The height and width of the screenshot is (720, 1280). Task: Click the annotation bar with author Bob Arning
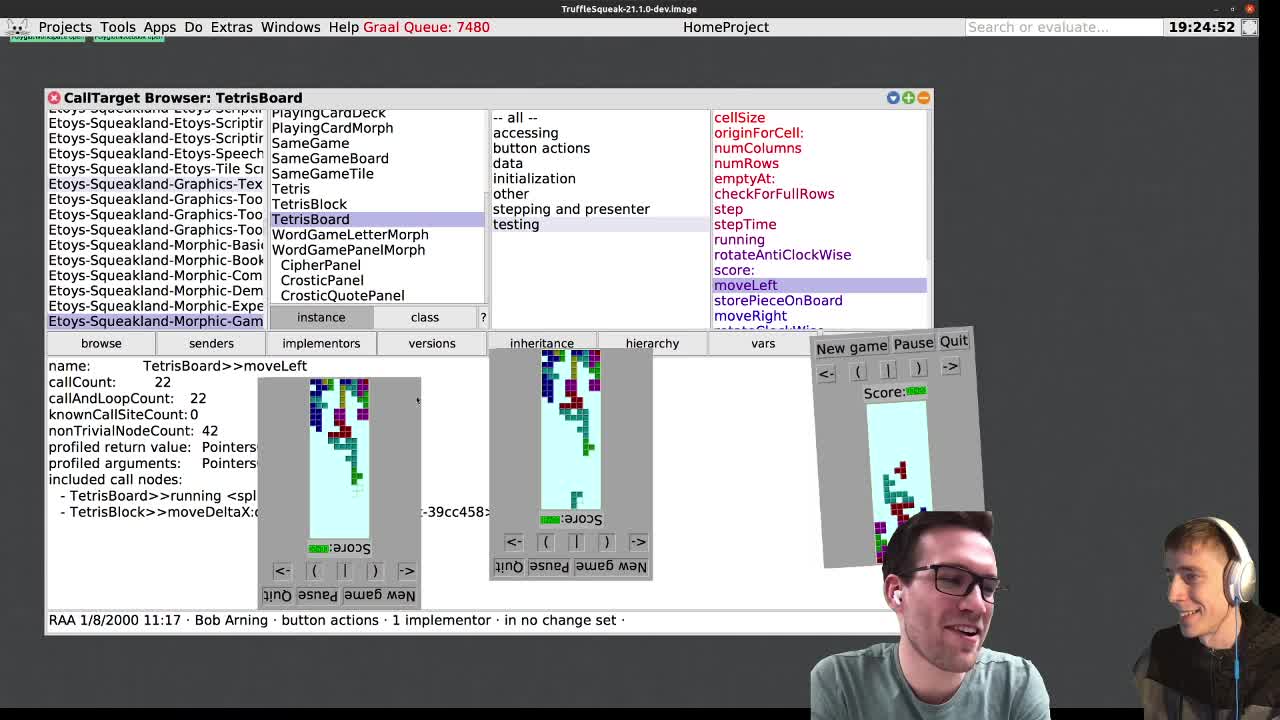(x=470, y=620)
